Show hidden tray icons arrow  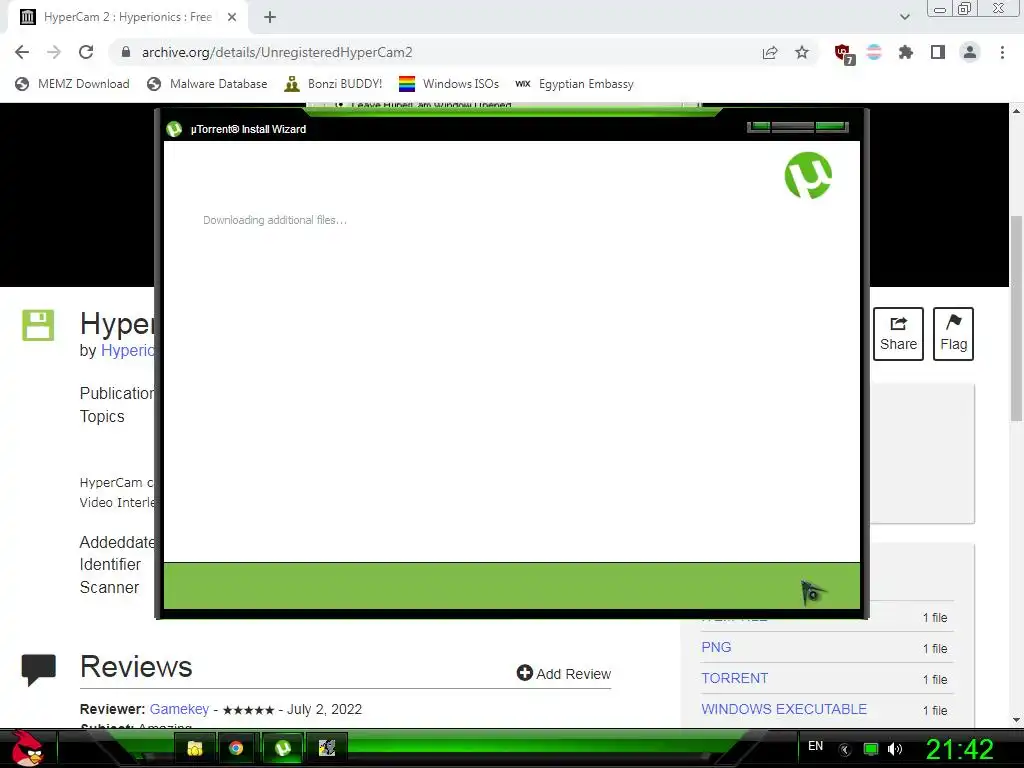pos(845,750)
